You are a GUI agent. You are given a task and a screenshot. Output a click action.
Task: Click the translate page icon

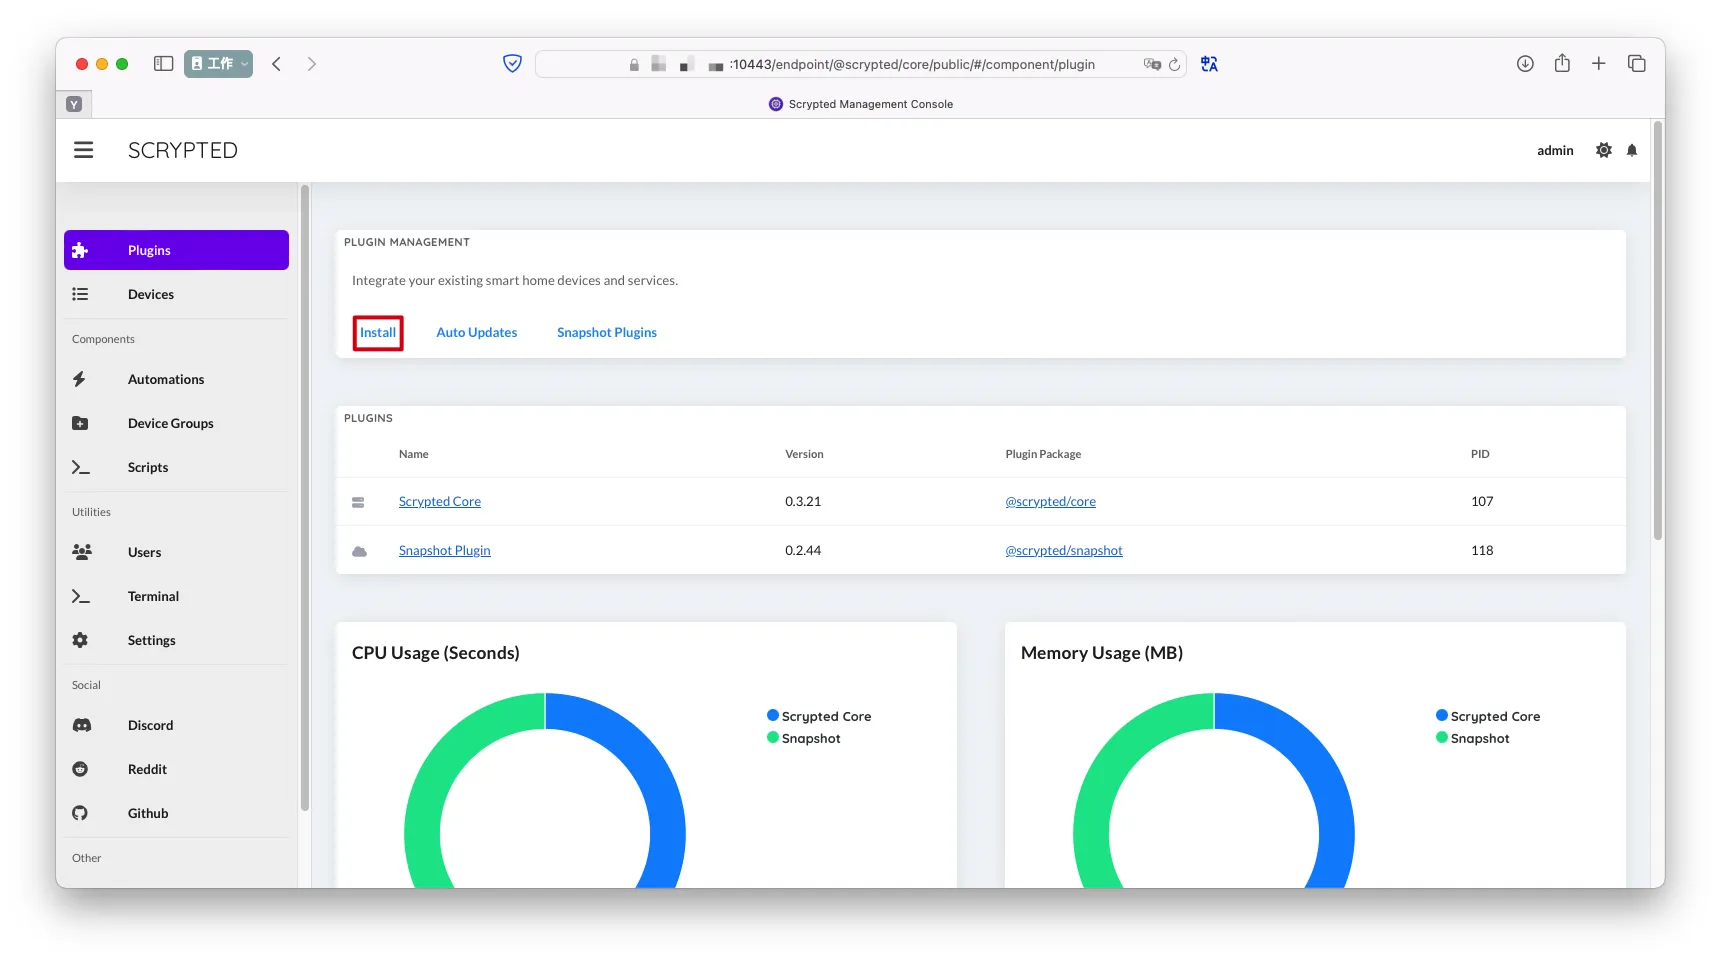[x=1209, y=64]
